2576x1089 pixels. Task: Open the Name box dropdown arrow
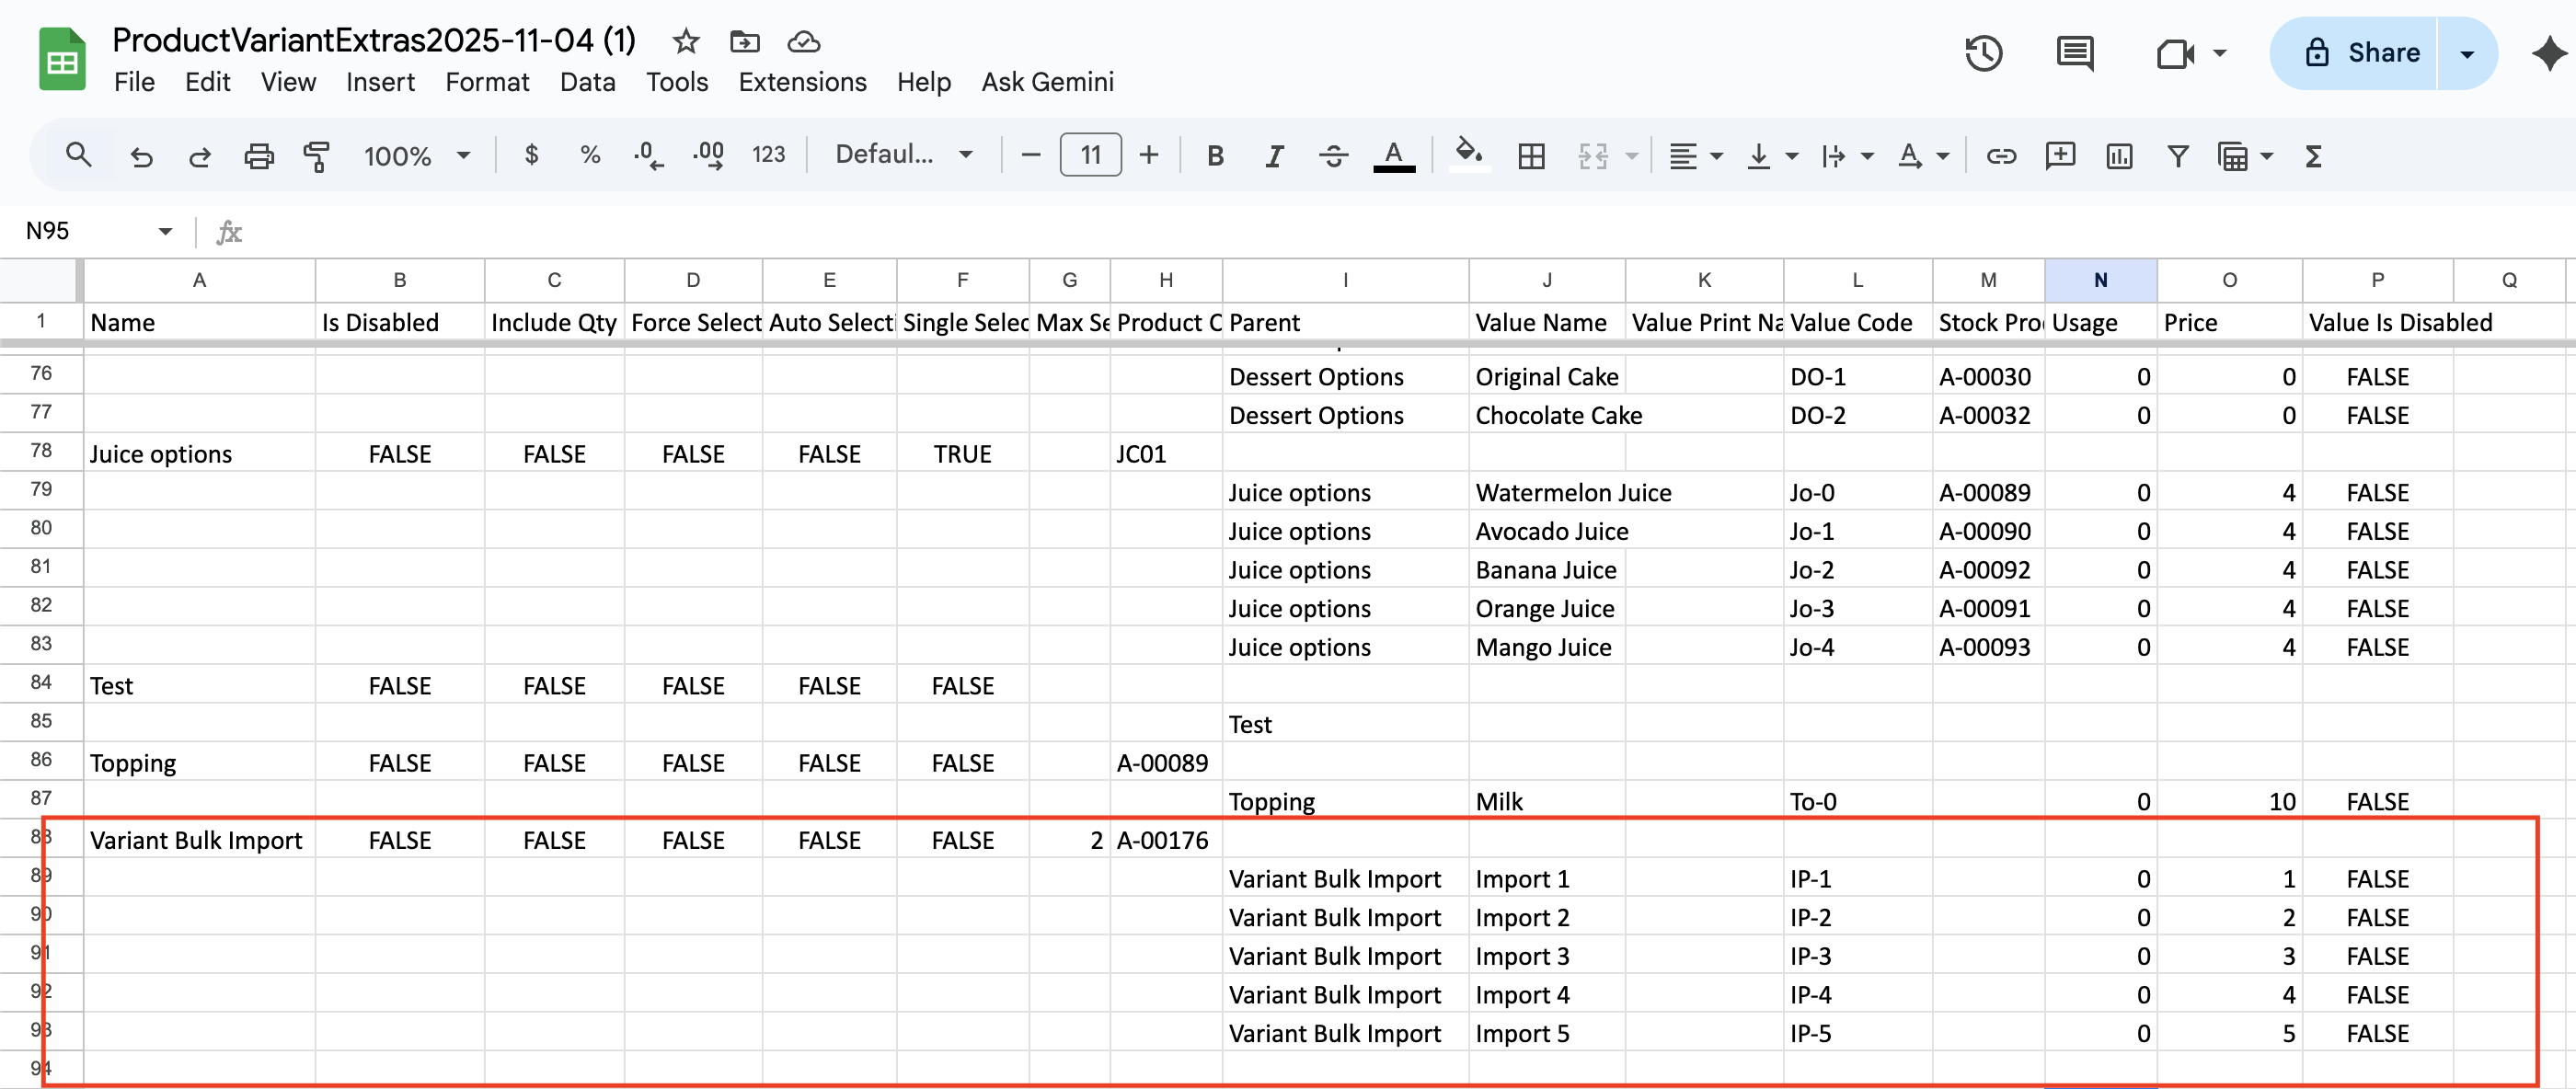coord(165,231)
